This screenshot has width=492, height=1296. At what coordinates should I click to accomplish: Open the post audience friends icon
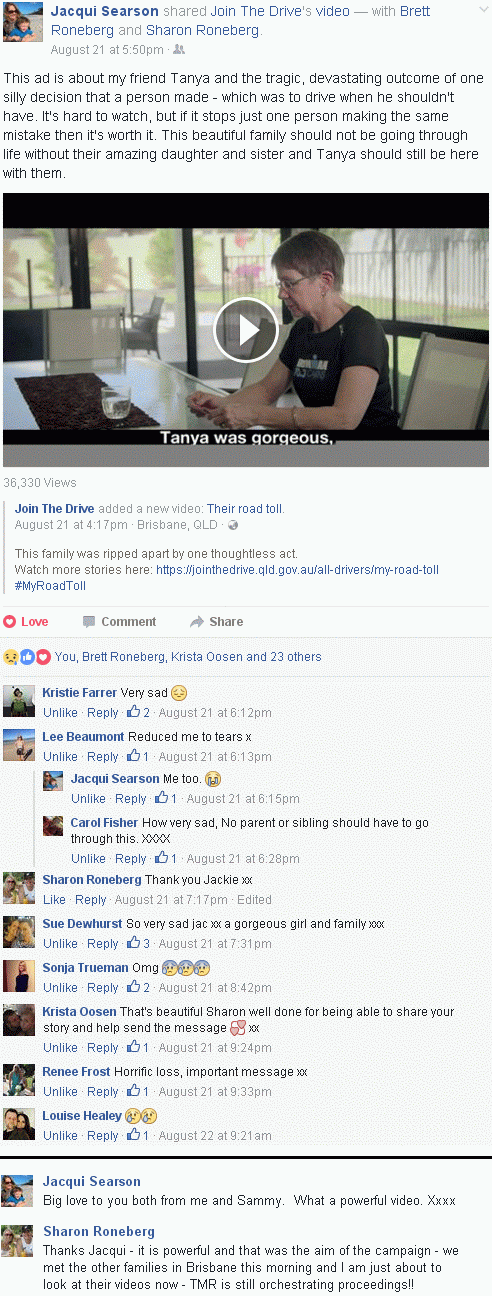[179, 49]
